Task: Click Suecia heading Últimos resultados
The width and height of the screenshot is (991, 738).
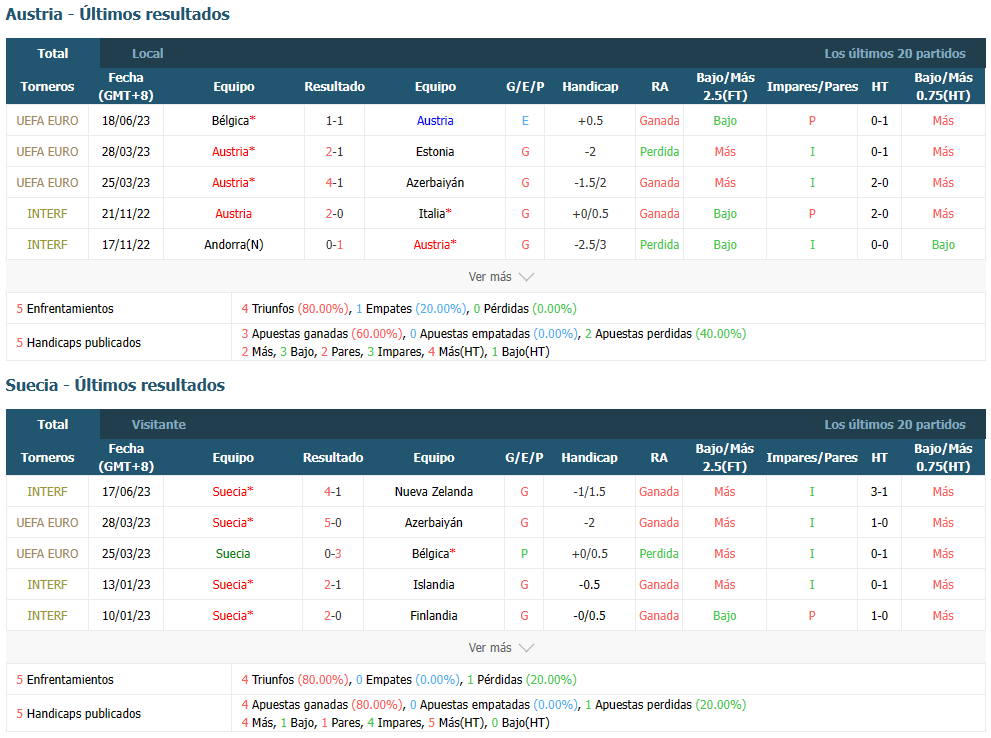Action: coord(115,385)
